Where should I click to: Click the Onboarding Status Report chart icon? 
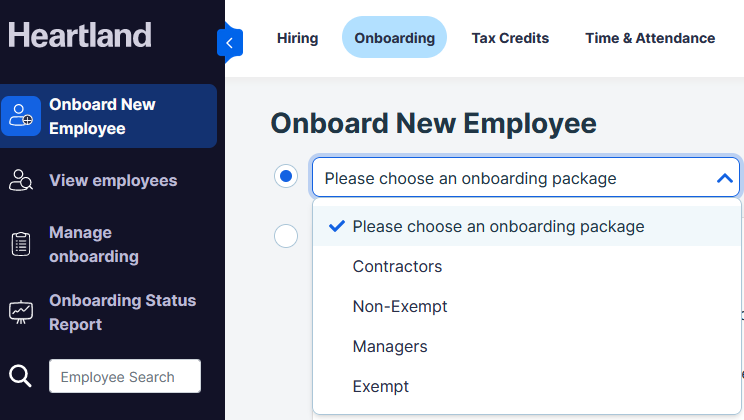tap(21, 312)
